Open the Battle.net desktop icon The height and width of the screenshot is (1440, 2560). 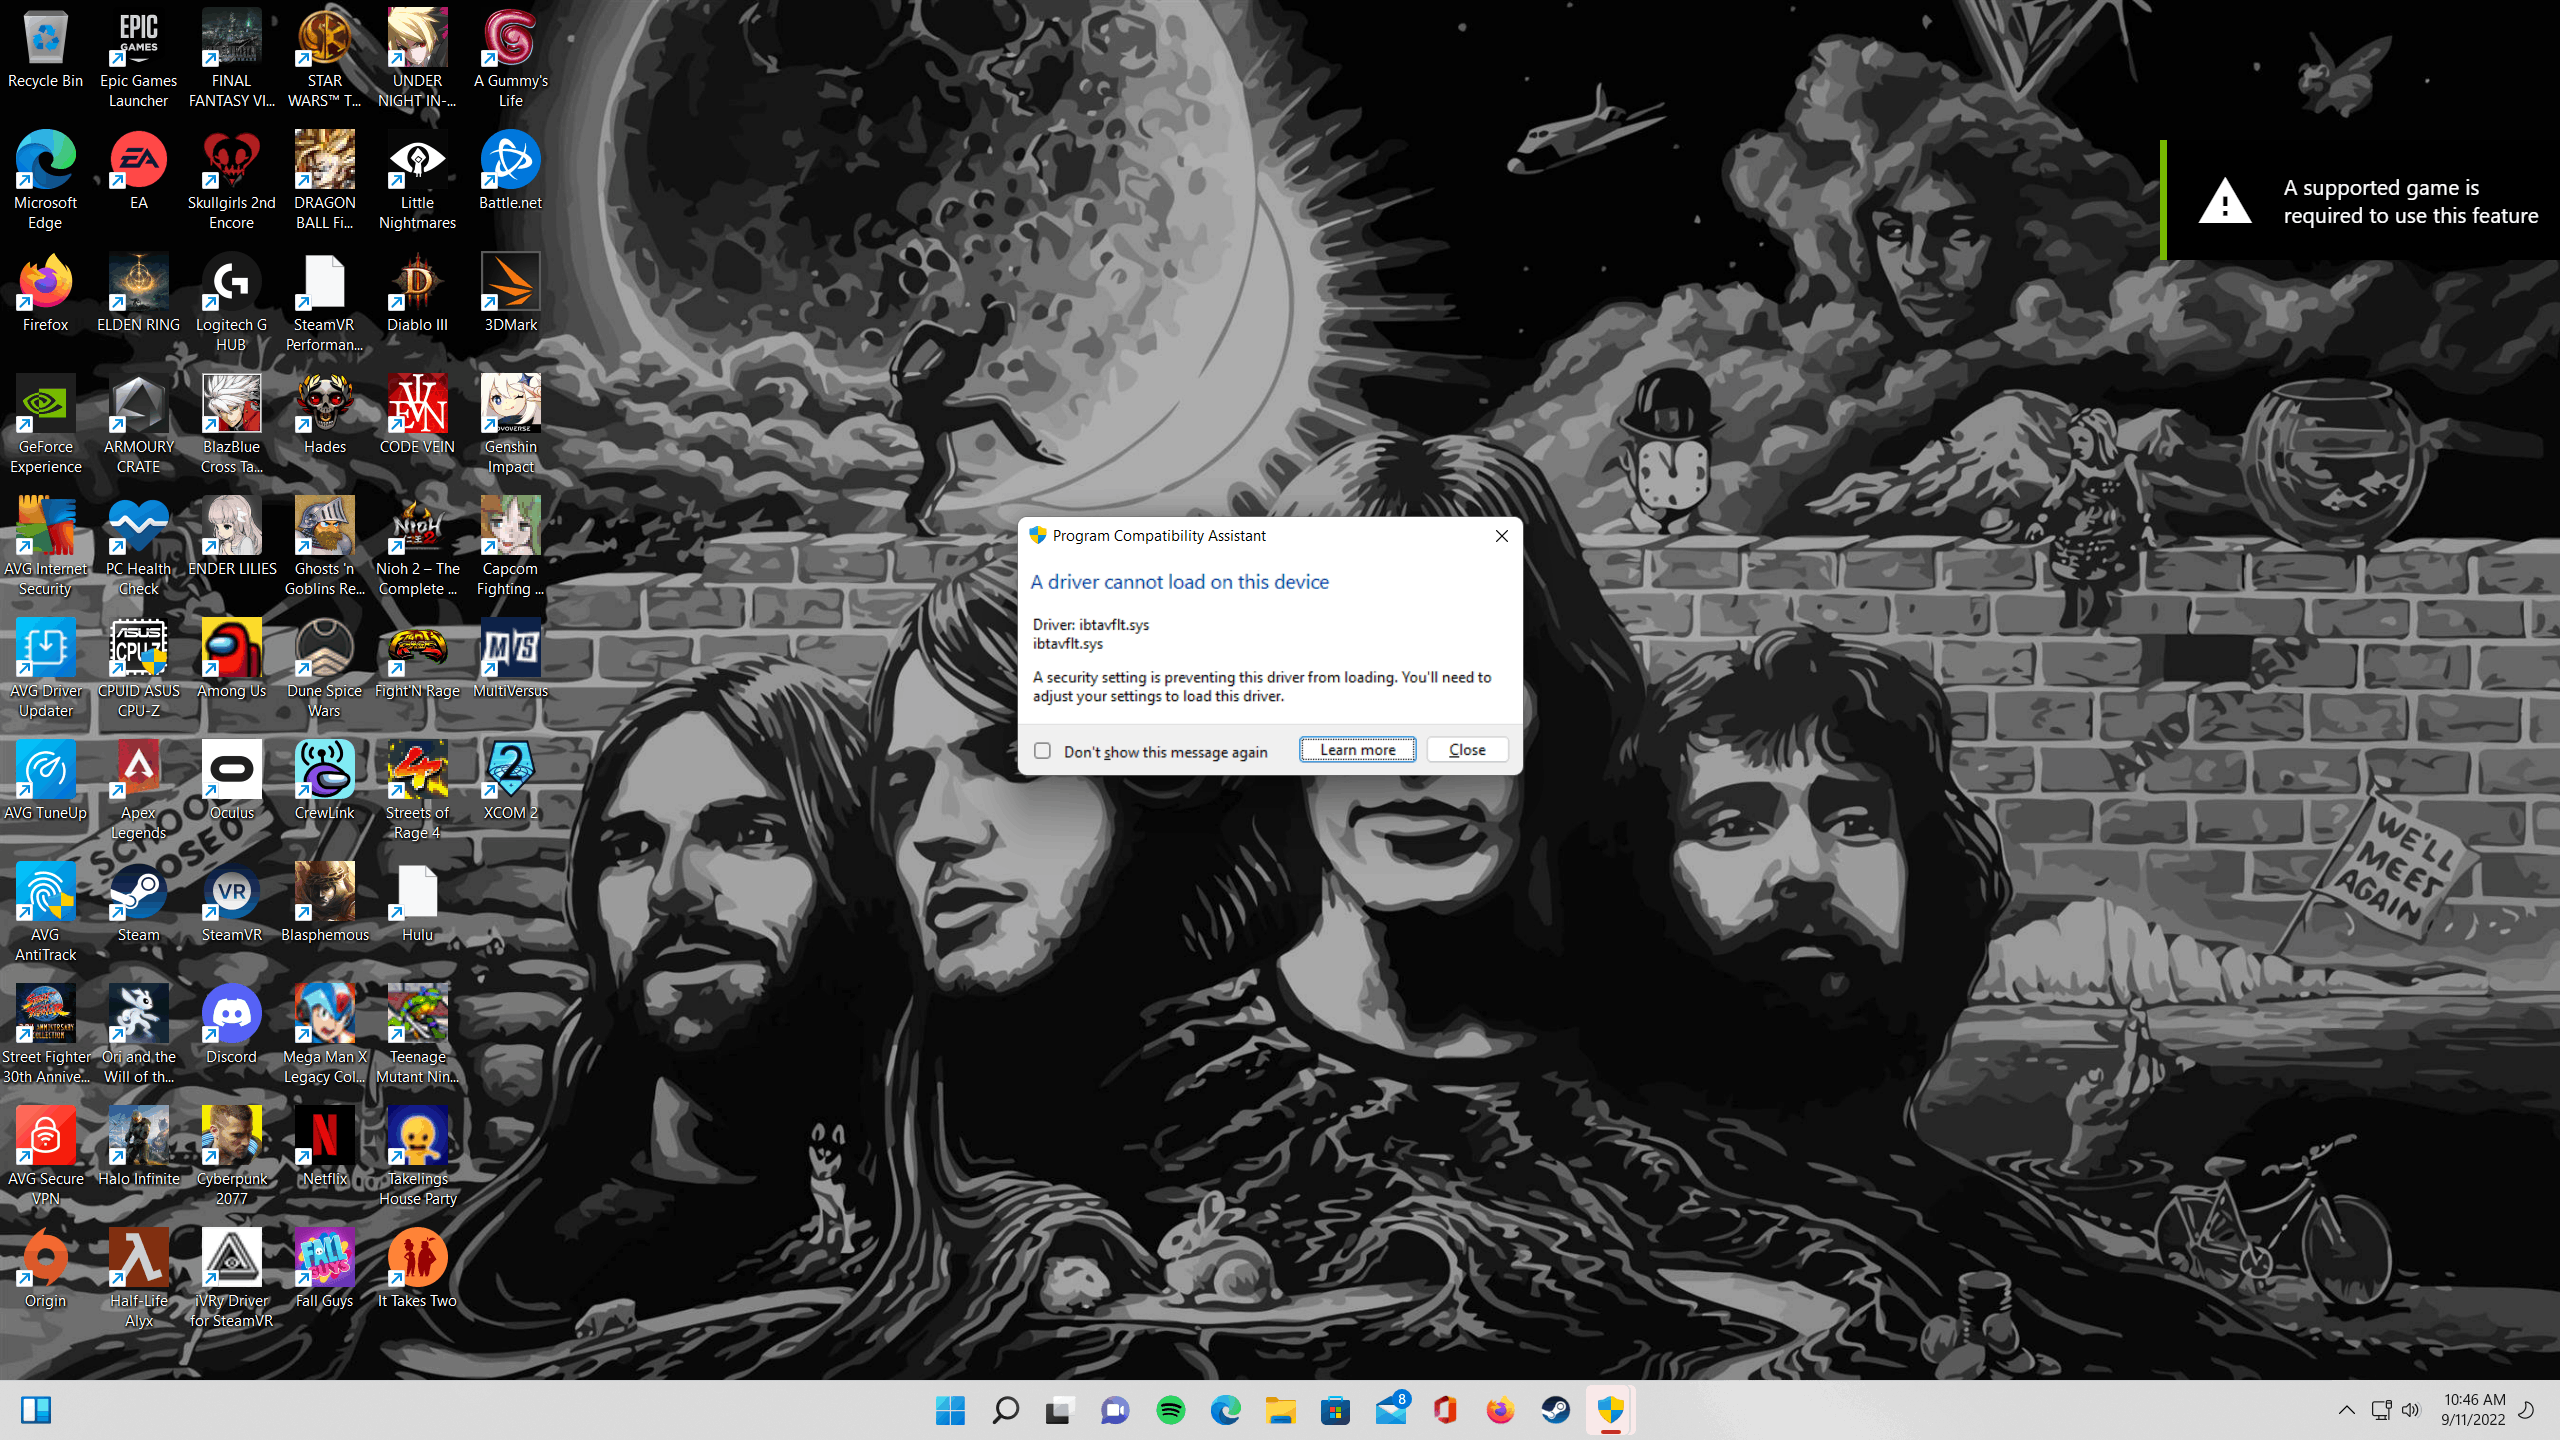pos(510,161)
